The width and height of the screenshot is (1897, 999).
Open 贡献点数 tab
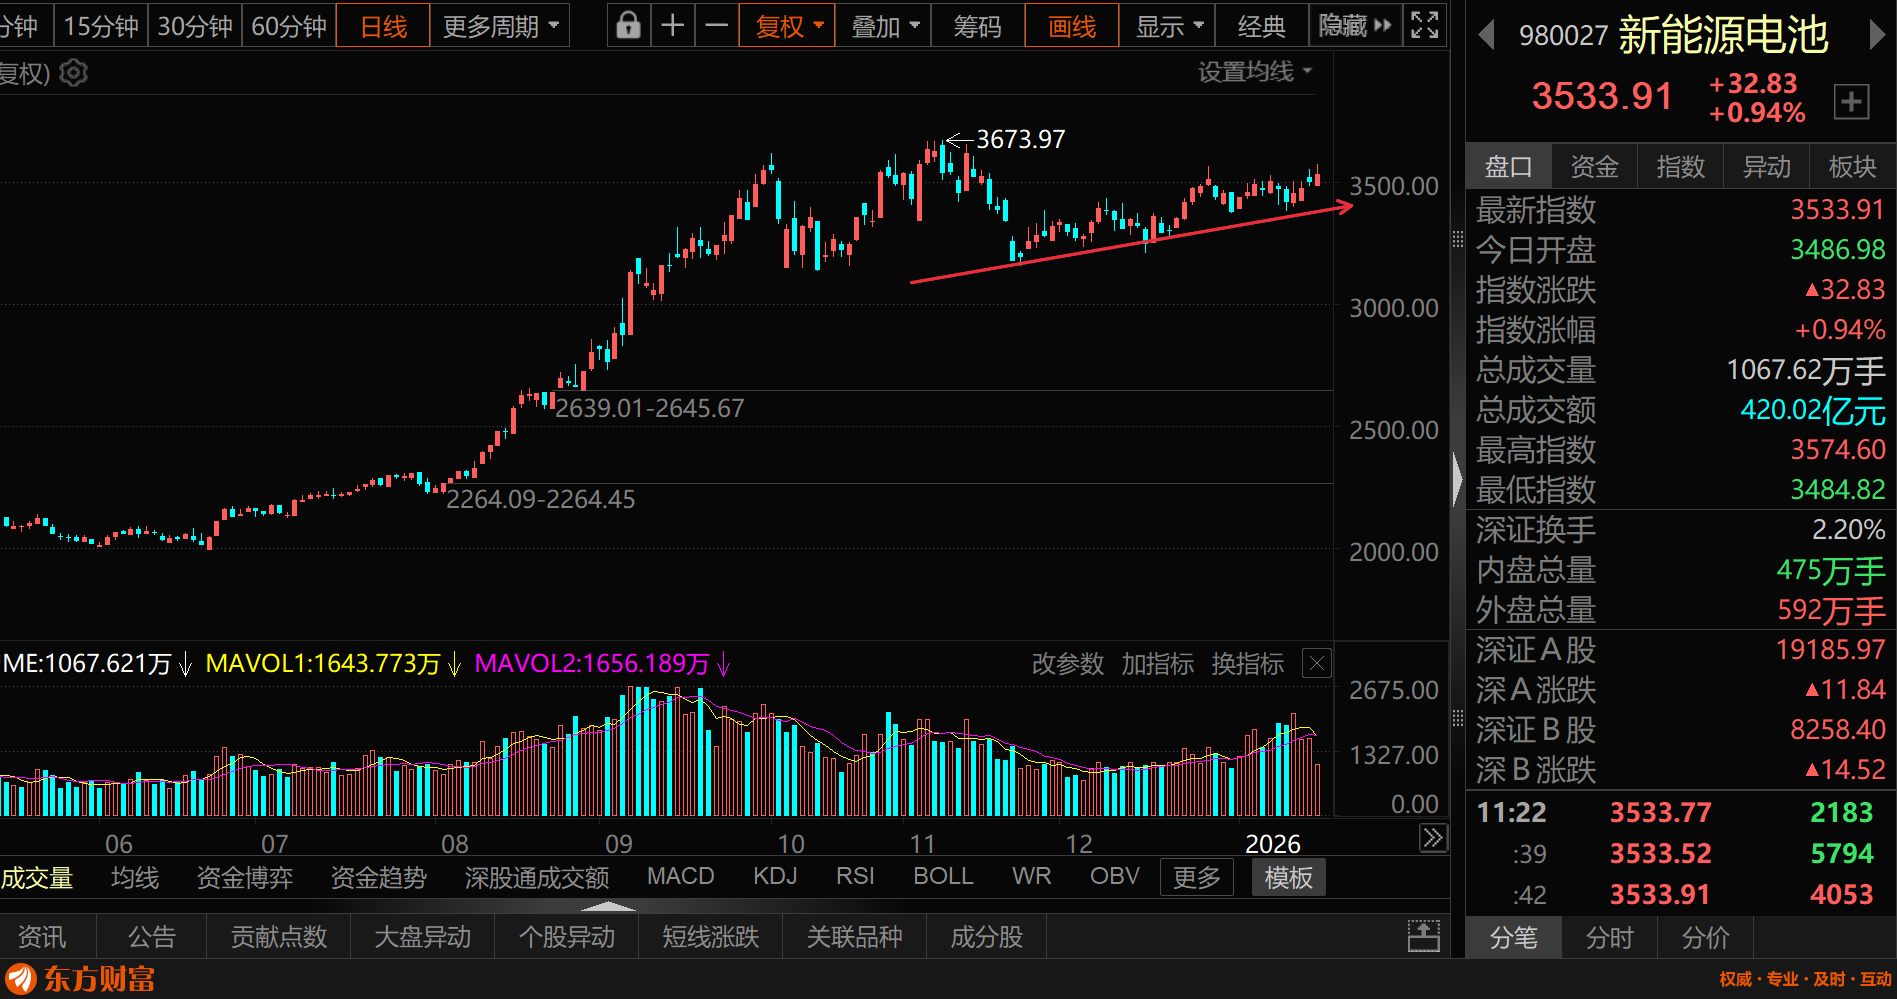tap(279, 937)
